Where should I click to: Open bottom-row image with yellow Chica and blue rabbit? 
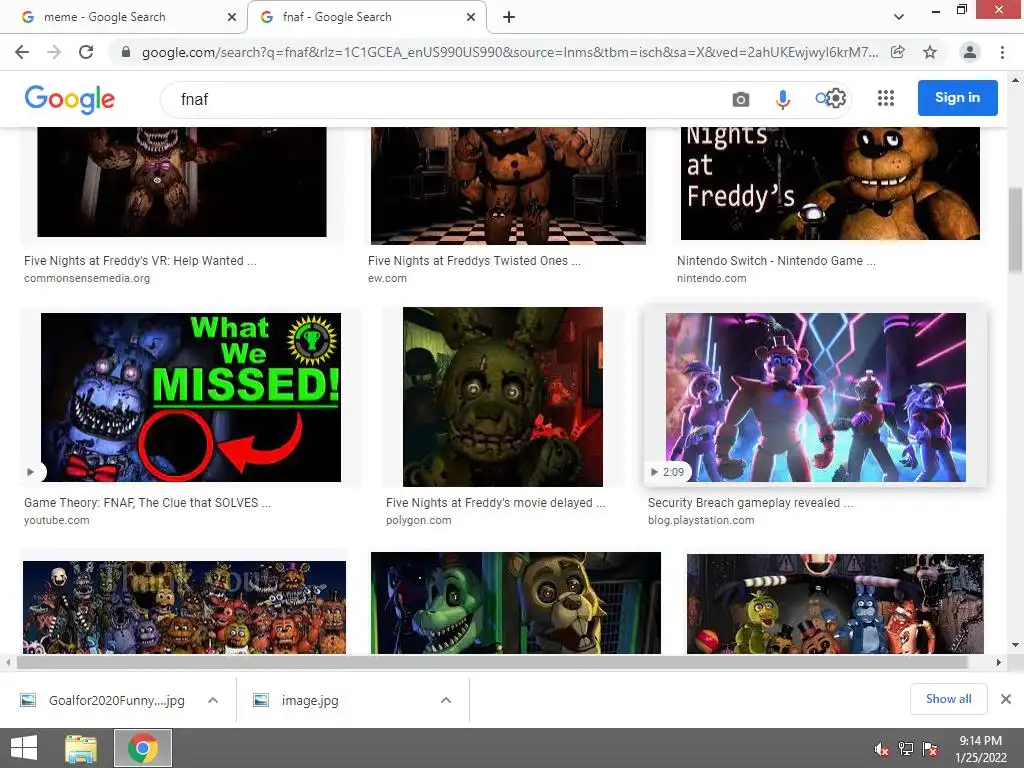click(835, 603)
